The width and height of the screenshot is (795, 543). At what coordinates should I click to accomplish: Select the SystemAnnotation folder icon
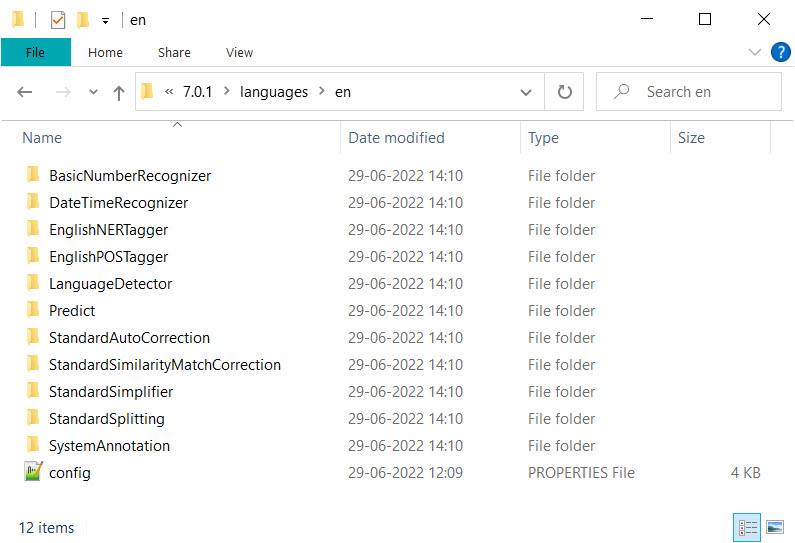(33, 445)
